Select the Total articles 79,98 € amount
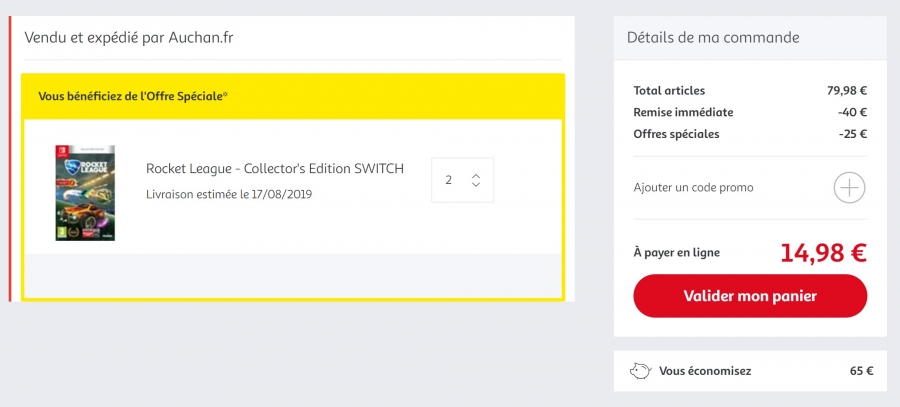Viewport: 900px width, 407px height. click(x=847, y=91)
